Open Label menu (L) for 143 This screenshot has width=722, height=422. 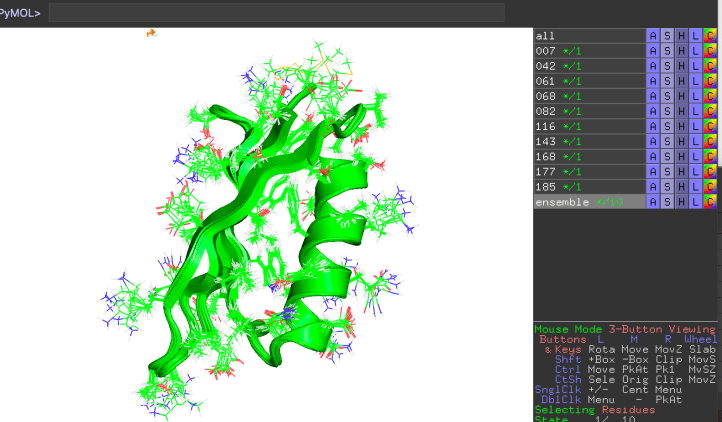tap(696, 141)
